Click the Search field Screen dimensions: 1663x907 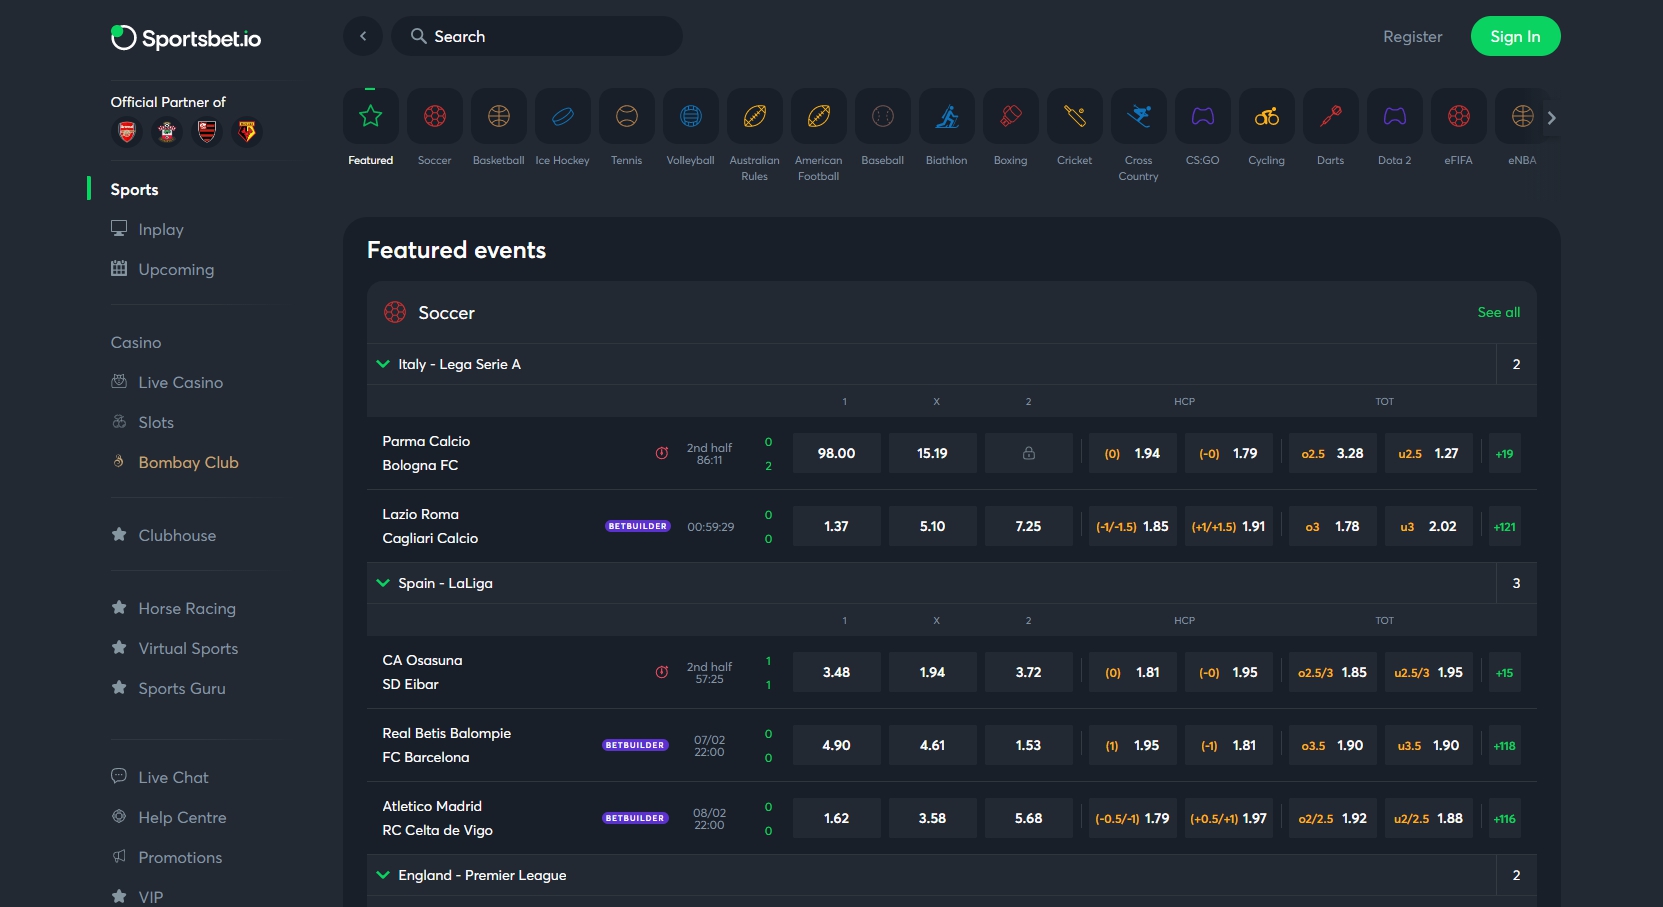click(537, 36)
